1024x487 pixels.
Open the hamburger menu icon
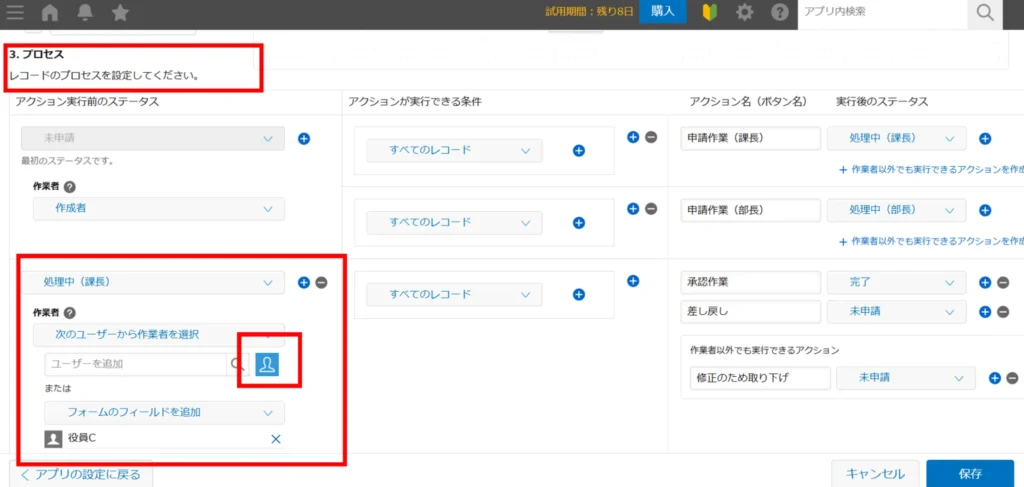click(15, 13)
